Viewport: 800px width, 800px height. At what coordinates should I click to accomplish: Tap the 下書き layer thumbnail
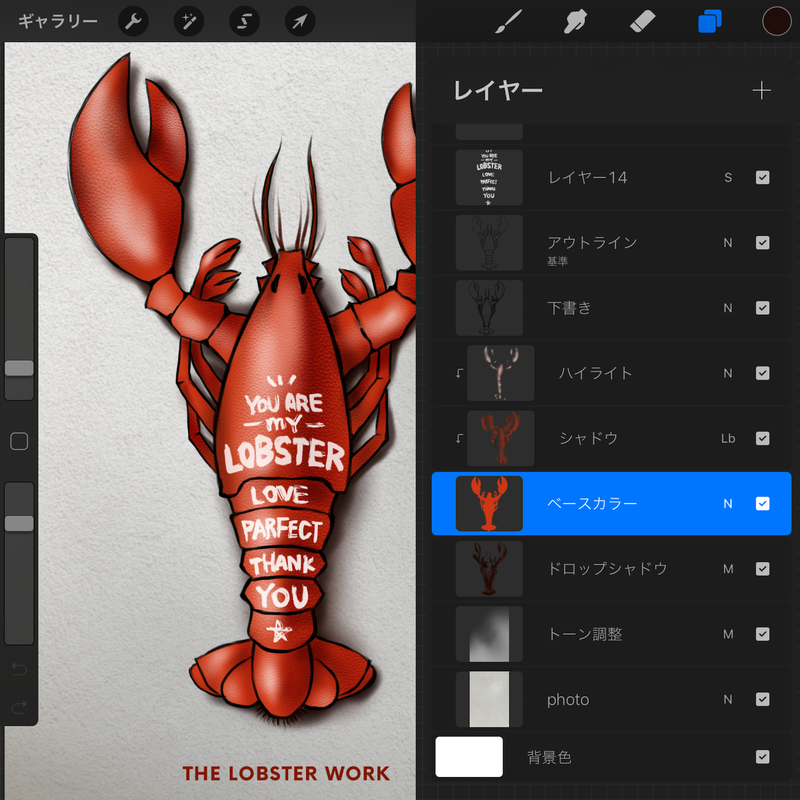[x=489, y=308]
